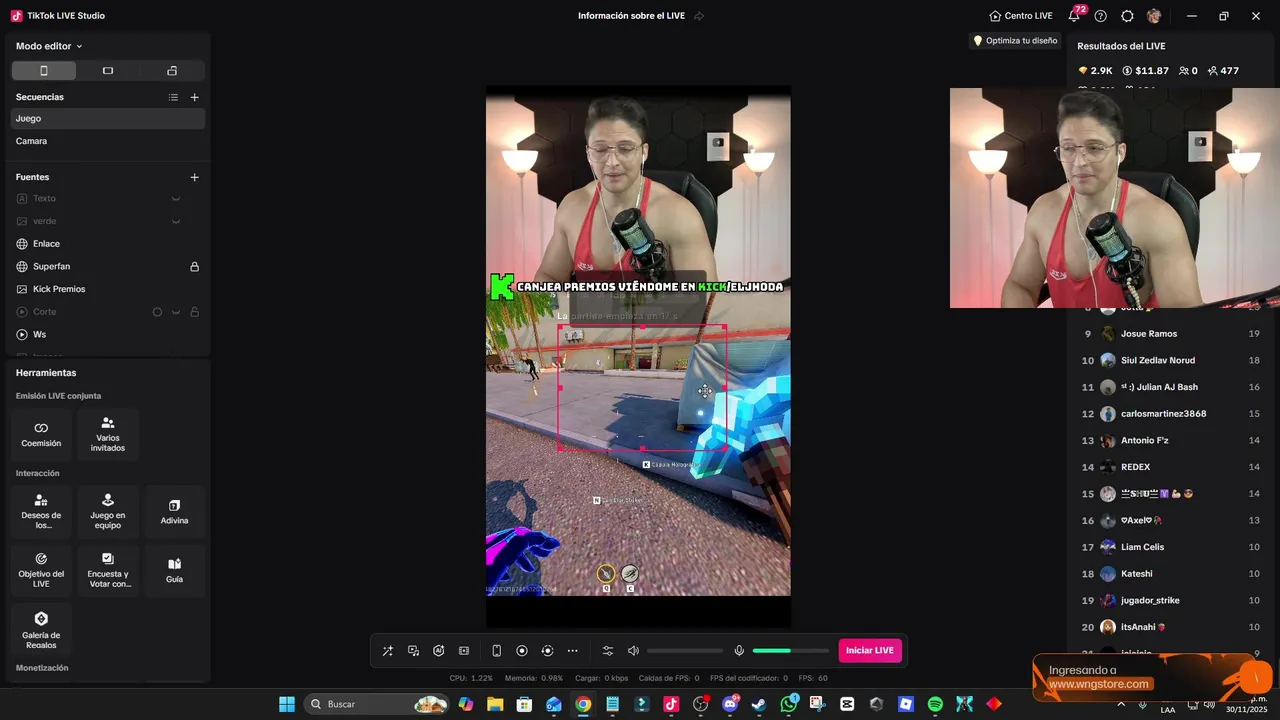Open the media music tool in bottom toolbar

click(413, 651)
